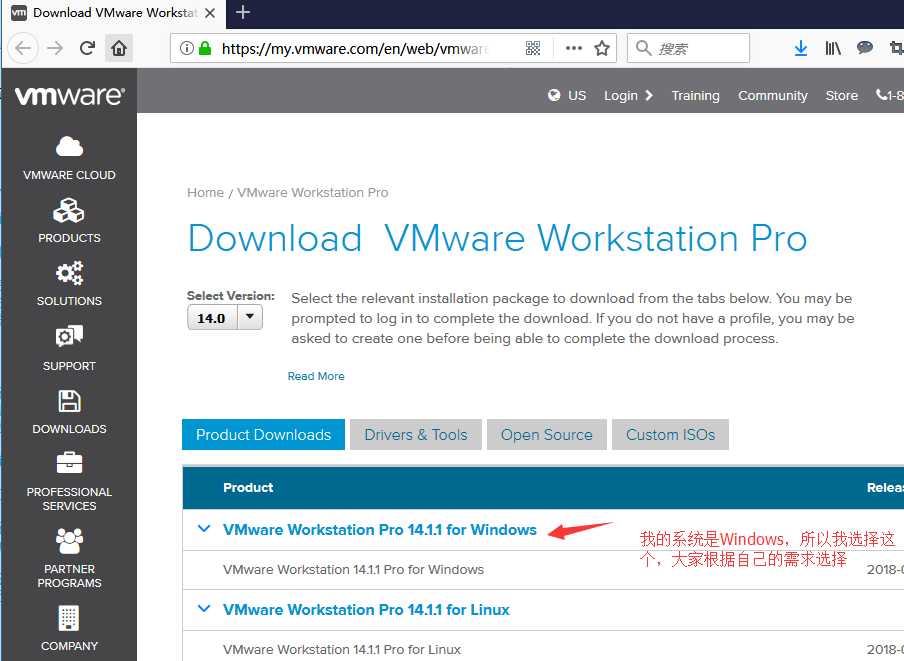Open Solutions section in sidebar
Screen dimensions: 904x661
[x=69, y=284]
